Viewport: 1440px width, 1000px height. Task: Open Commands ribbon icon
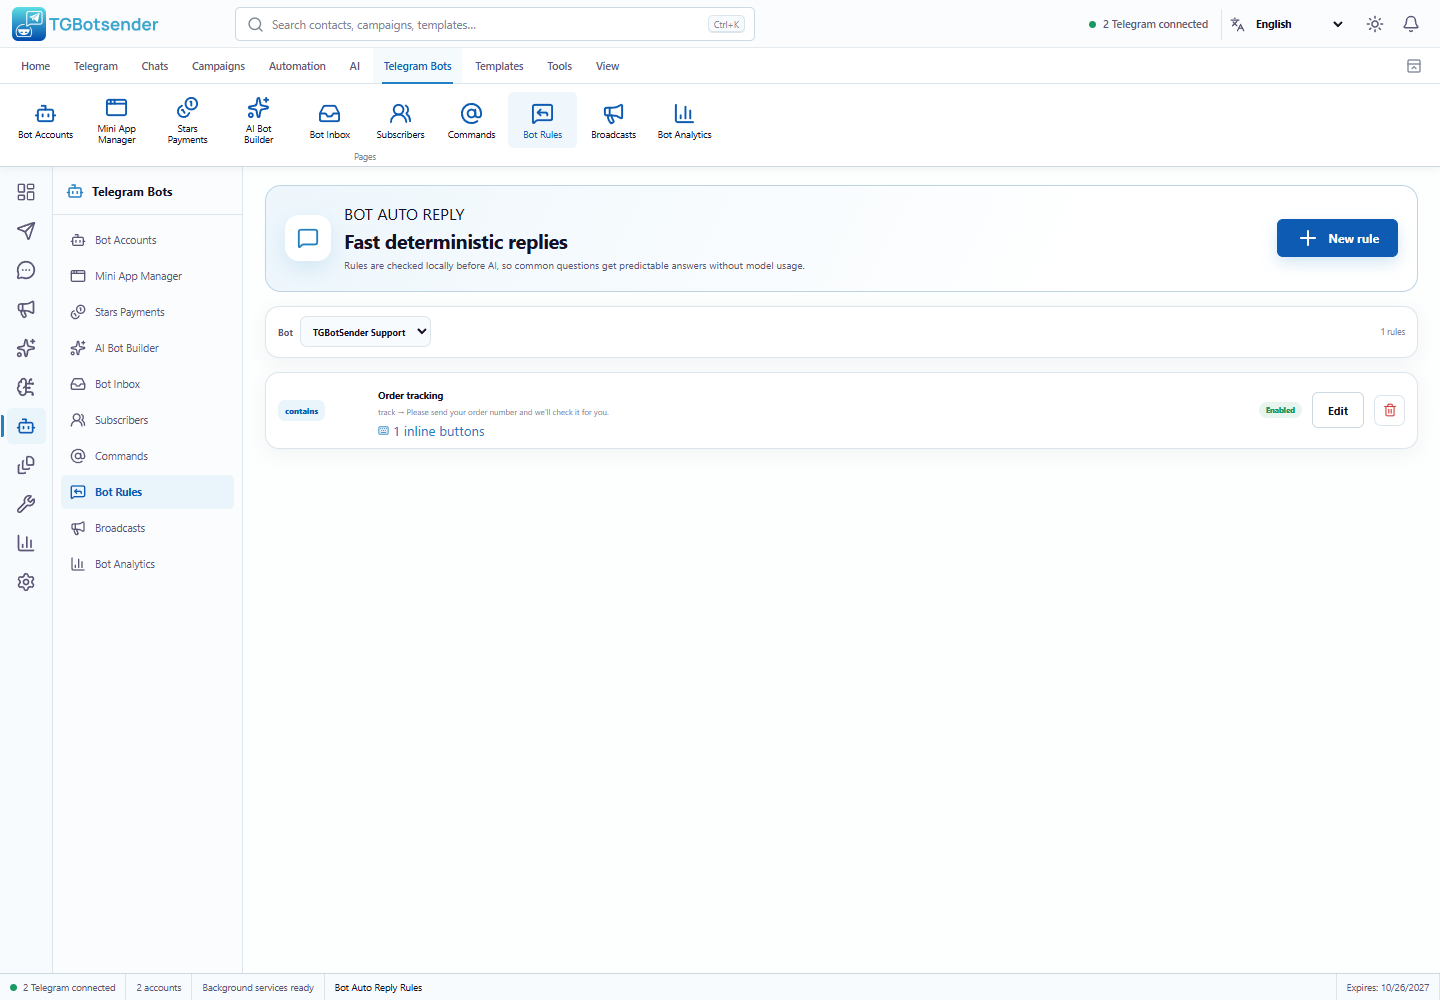[x=472, y=120]
